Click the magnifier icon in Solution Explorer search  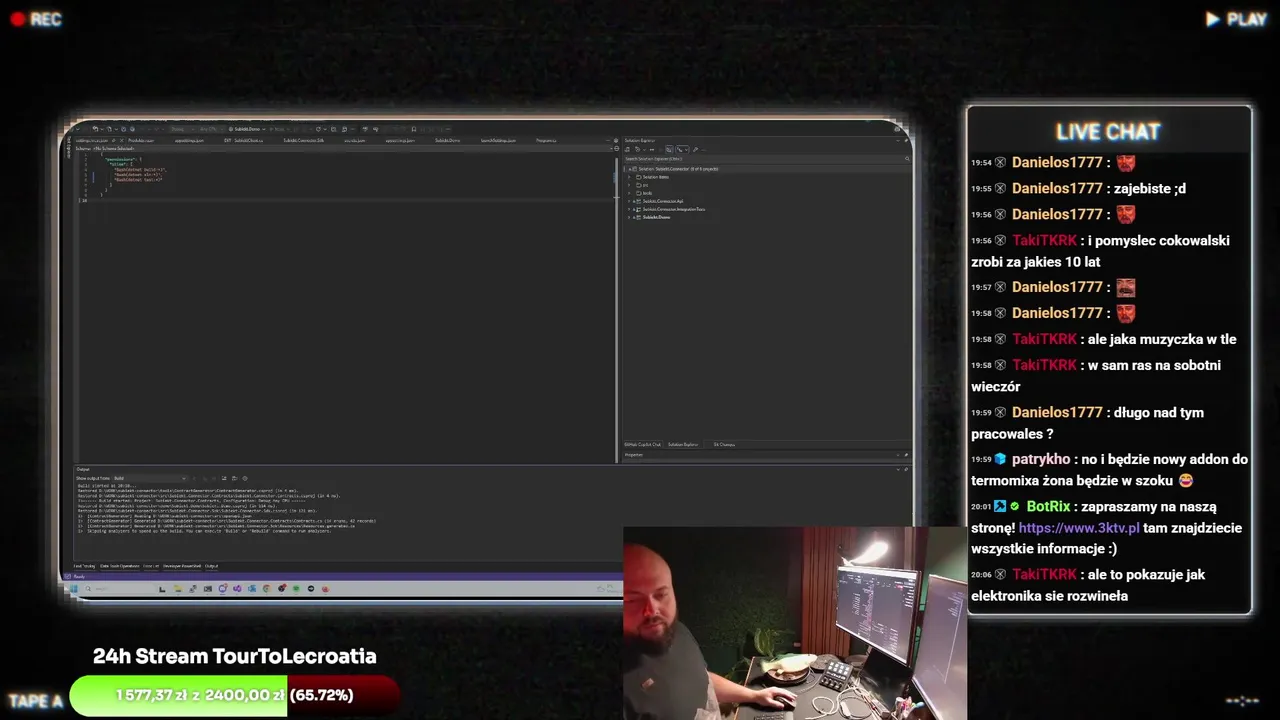[x=907, y=158]
